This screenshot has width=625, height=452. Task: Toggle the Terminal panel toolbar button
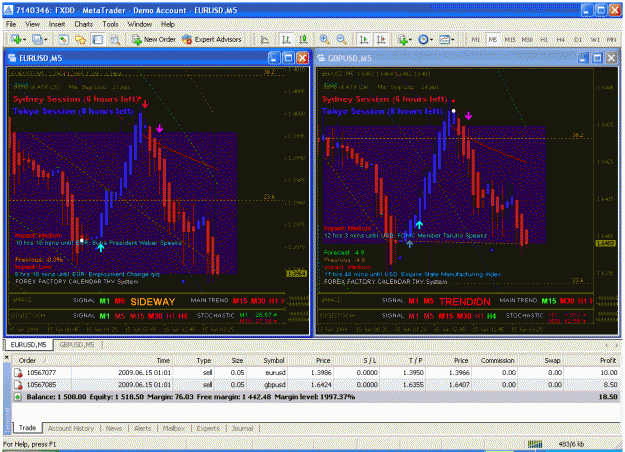(98, 39)
